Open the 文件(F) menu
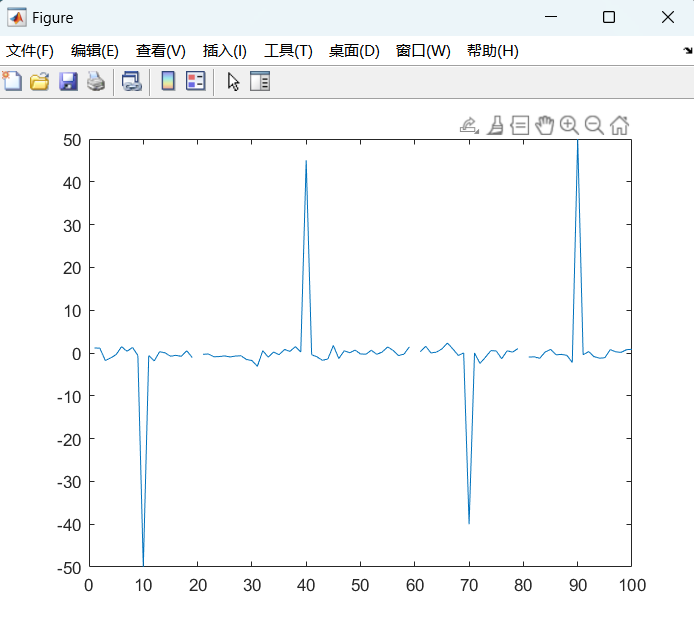 pos(30,51)
